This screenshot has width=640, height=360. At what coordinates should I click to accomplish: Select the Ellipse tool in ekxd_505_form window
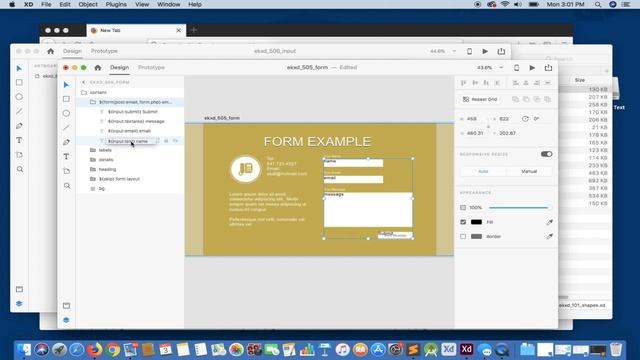click(66, 113)
